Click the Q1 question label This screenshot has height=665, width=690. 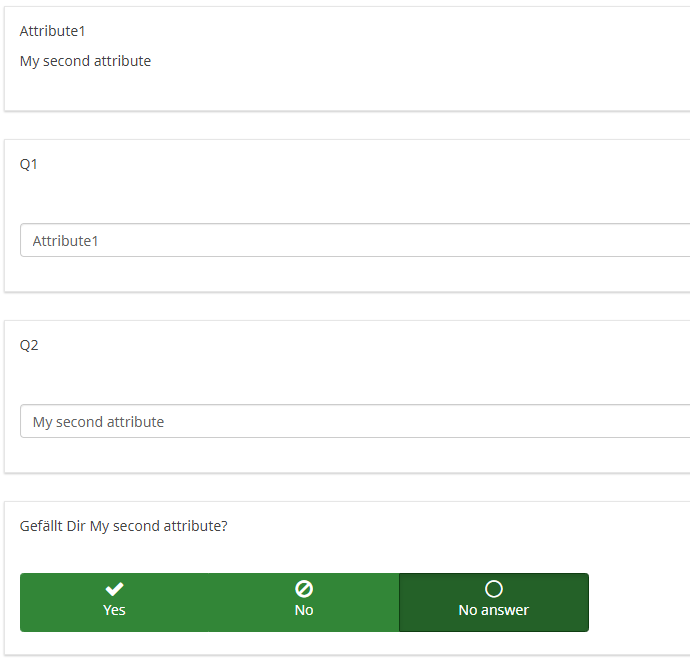29,164
